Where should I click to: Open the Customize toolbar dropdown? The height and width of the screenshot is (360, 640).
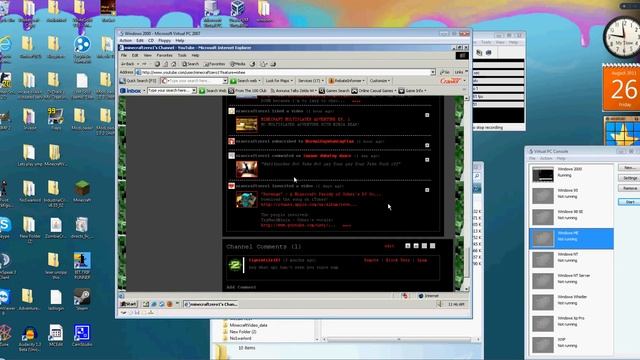click(380, 81)
